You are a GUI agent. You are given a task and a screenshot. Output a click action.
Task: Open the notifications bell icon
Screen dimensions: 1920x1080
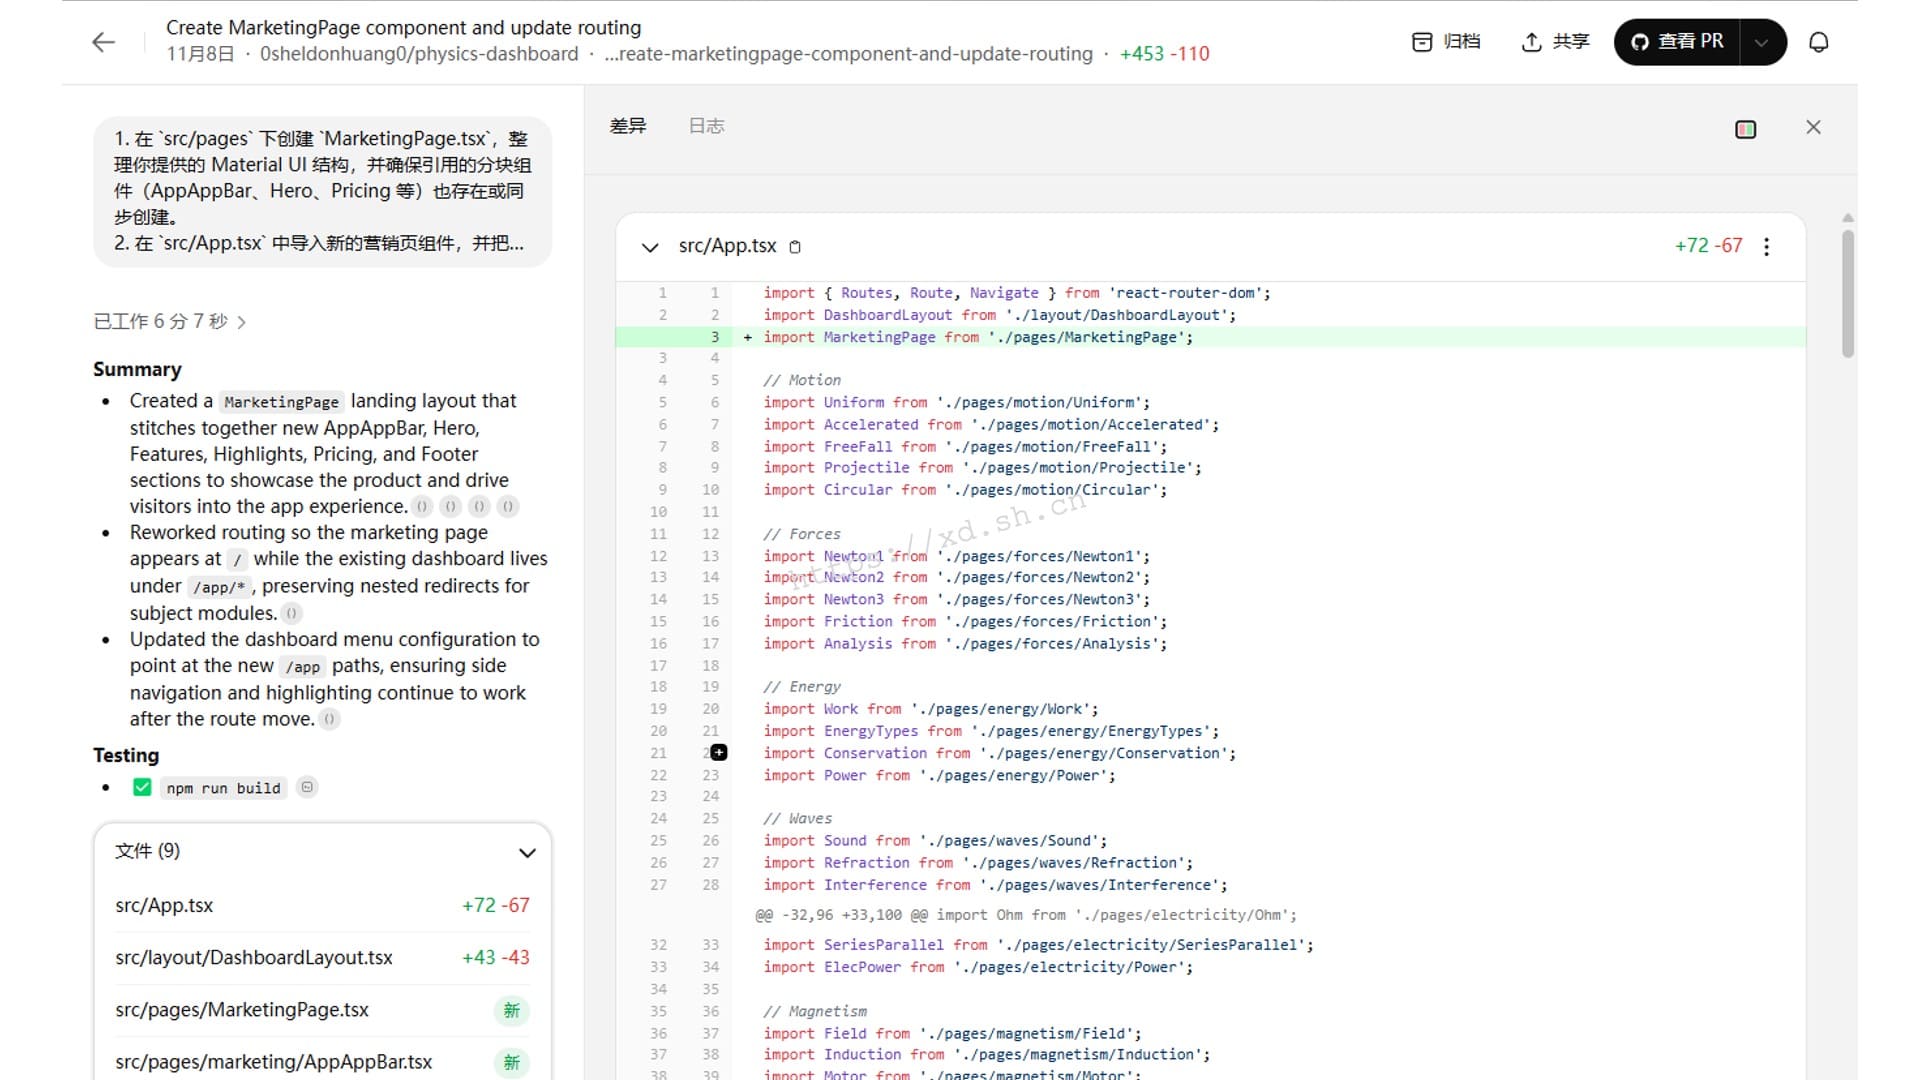coord(1819,42)
